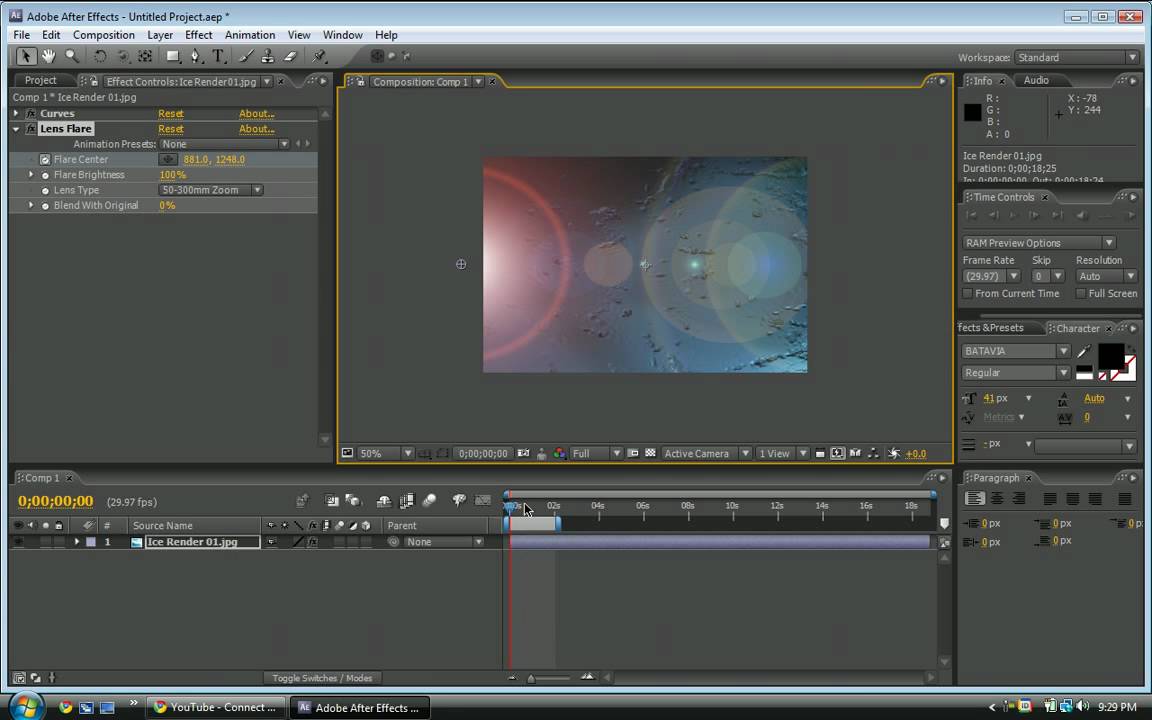The image size is (1152, 720).
Task: Open the 50% magnification dropdown
Action: (385, 453)
